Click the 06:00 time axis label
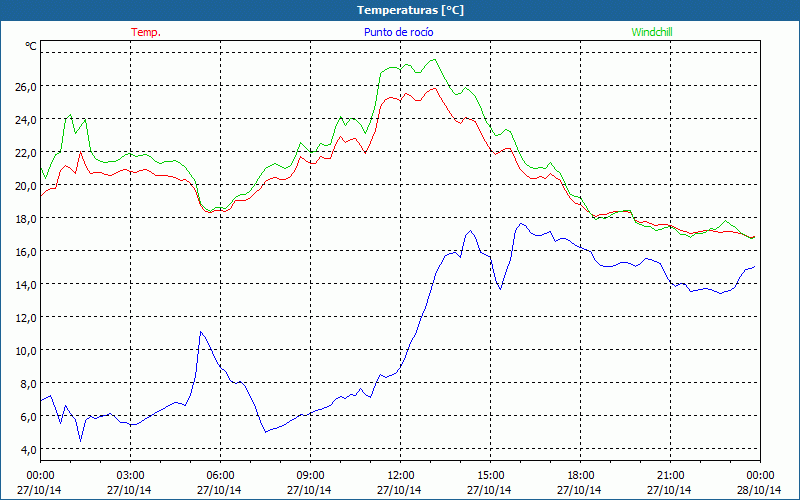The height and width of the screenshot is (500, 800). tap(220, 476)
